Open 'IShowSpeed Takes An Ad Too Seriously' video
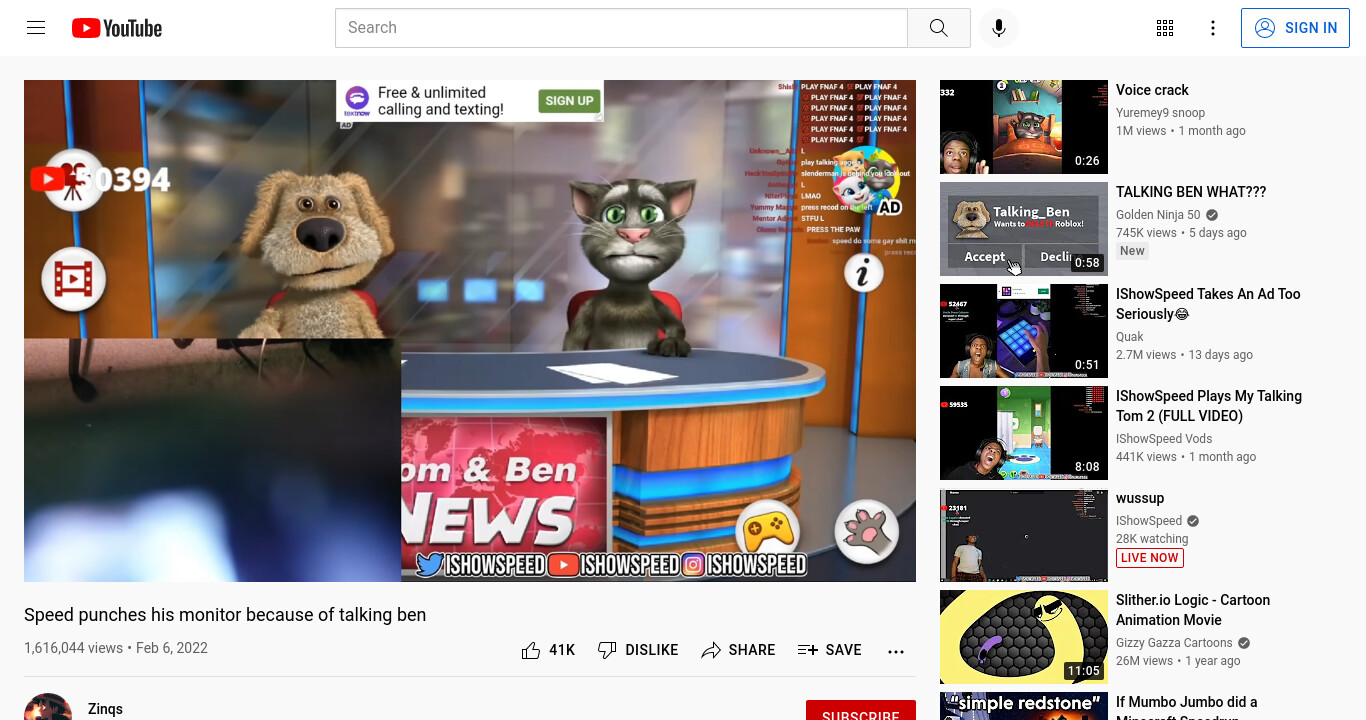Viewport: 1366px width, 720px height. point(1208,304)
